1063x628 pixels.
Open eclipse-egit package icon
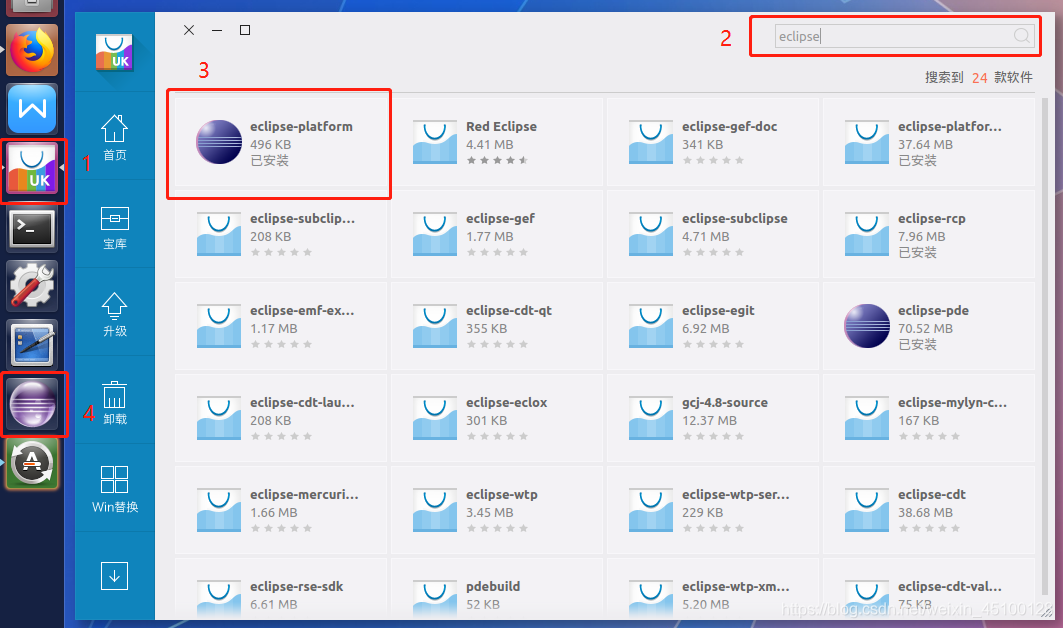point(651,326)
